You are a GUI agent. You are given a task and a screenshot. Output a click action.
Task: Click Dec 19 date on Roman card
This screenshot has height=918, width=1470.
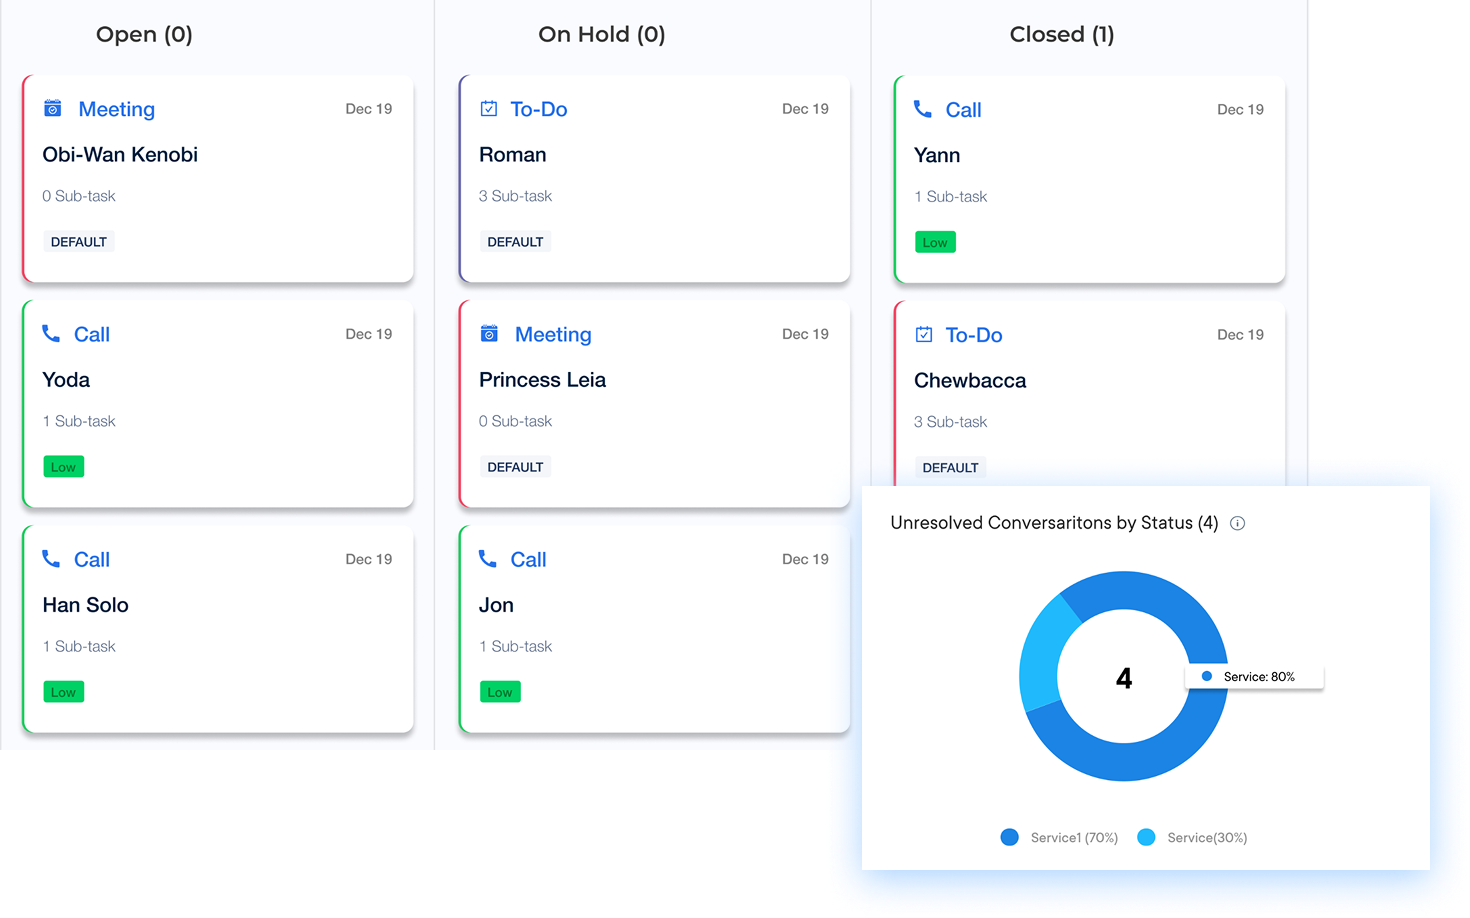click(x=805, y=109)
